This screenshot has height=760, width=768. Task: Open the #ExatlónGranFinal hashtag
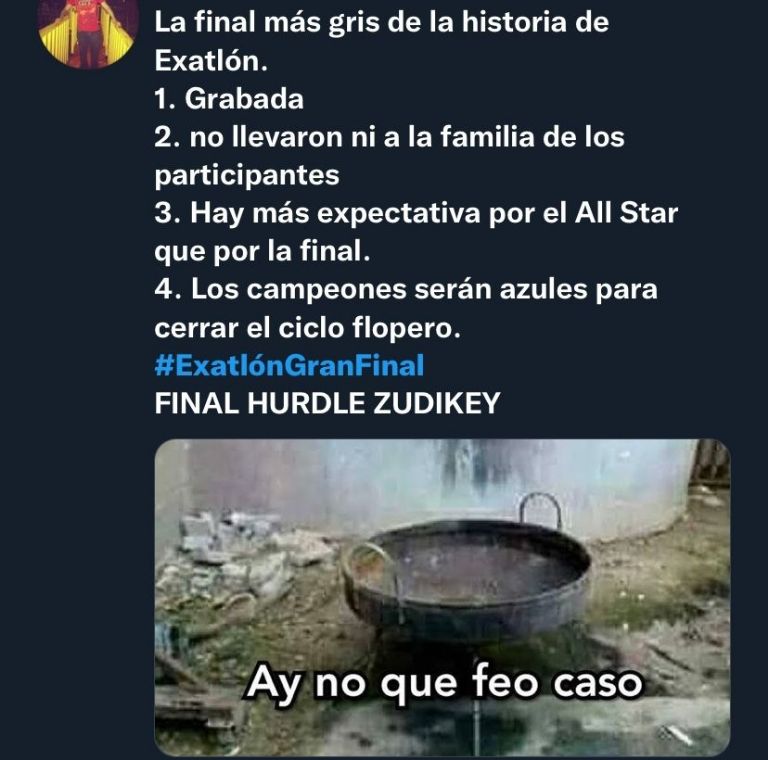289,365
